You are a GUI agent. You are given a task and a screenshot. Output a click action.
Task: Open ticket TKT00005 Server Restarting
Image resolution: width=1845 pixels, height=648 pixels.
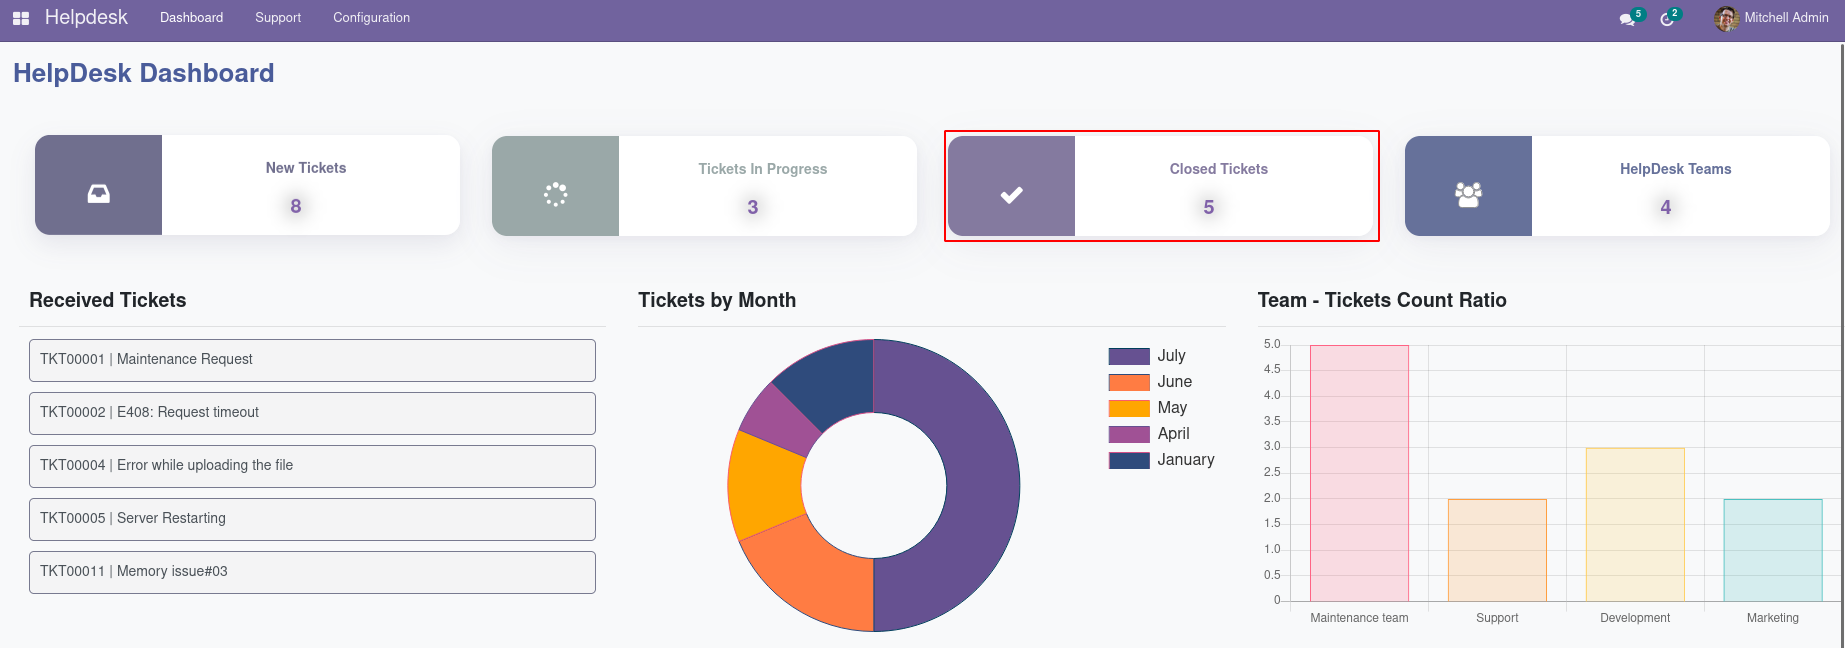pyautogui.click(x=312, y=519)
